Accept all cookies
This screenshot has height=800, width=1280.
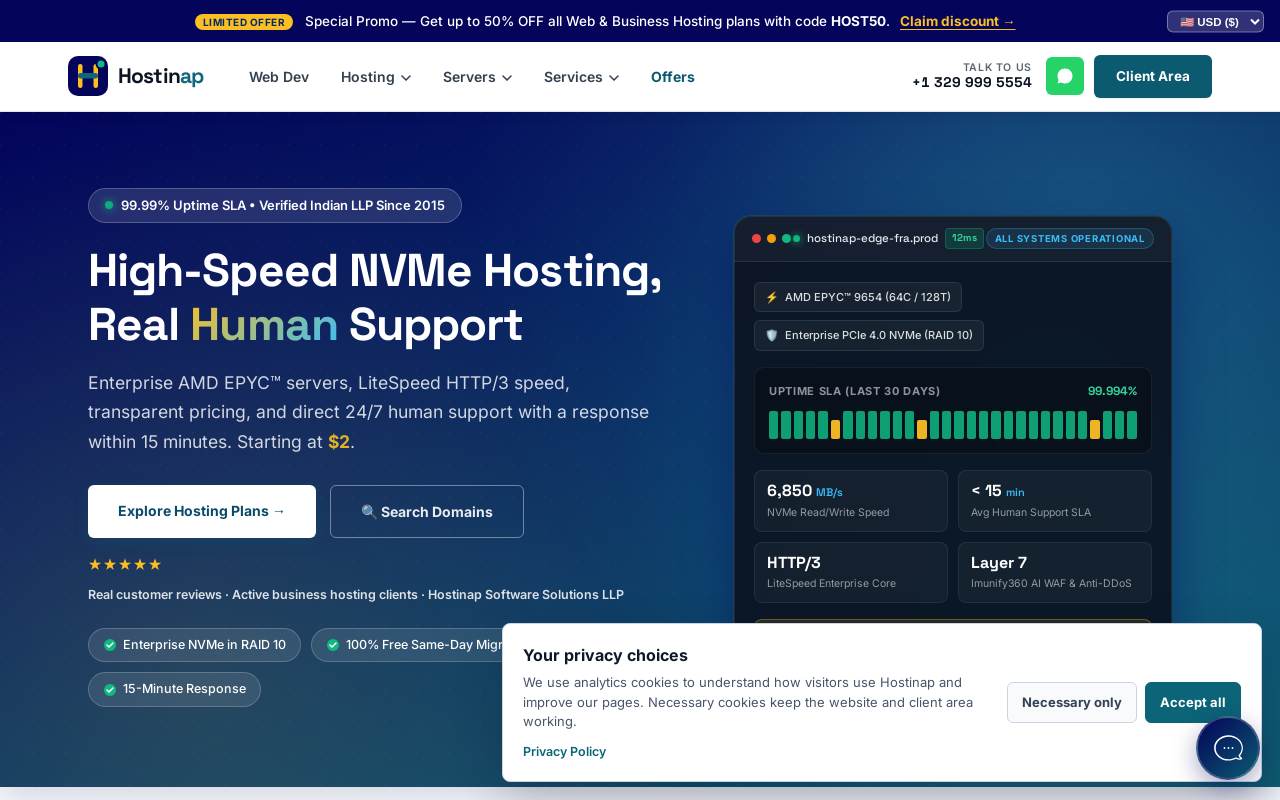pos(1193,702)
